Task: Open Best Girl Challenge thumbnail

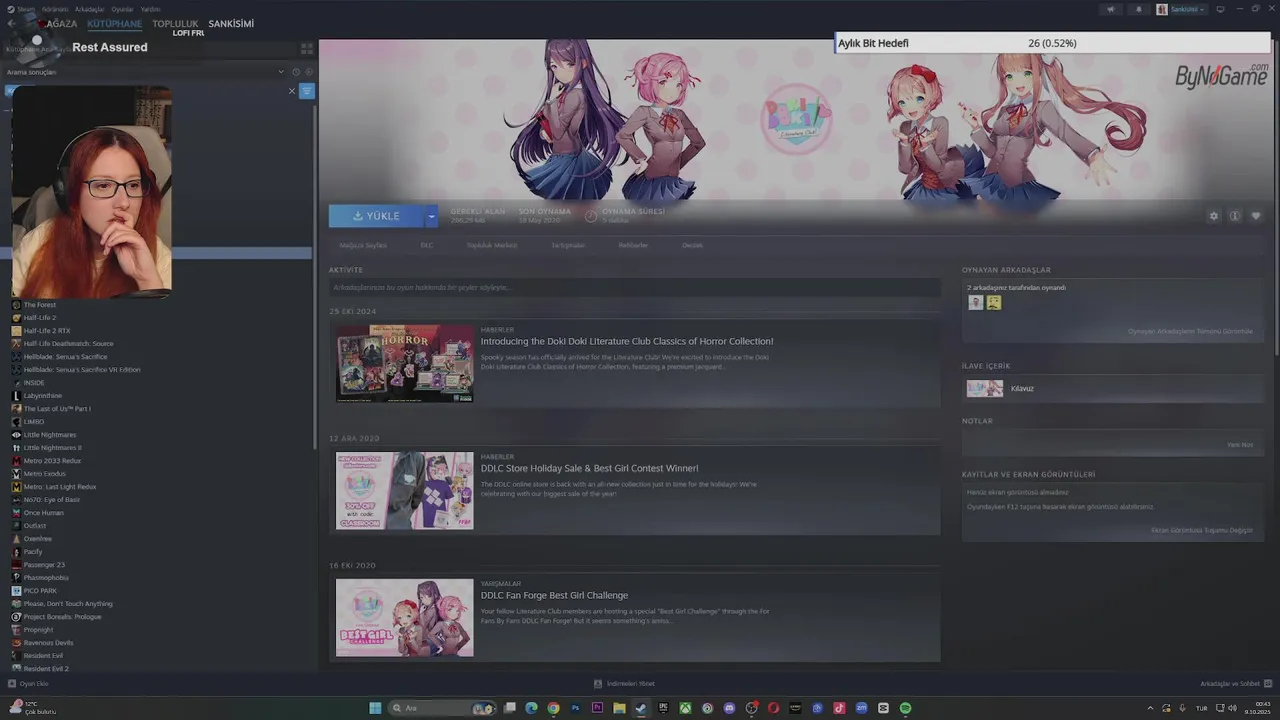Action: coord(405,617)
